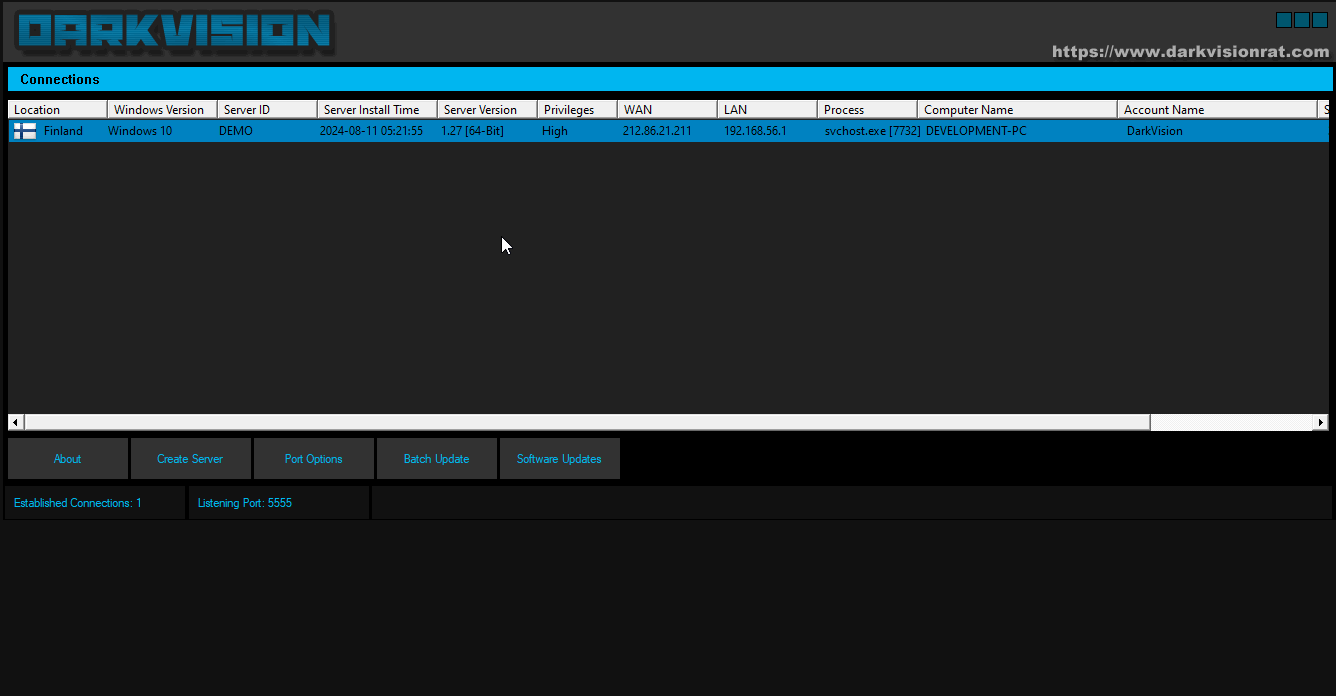Sort by Computer Name column header
This screenshot has width=1336, height=696.
[x=1017, y=109]
